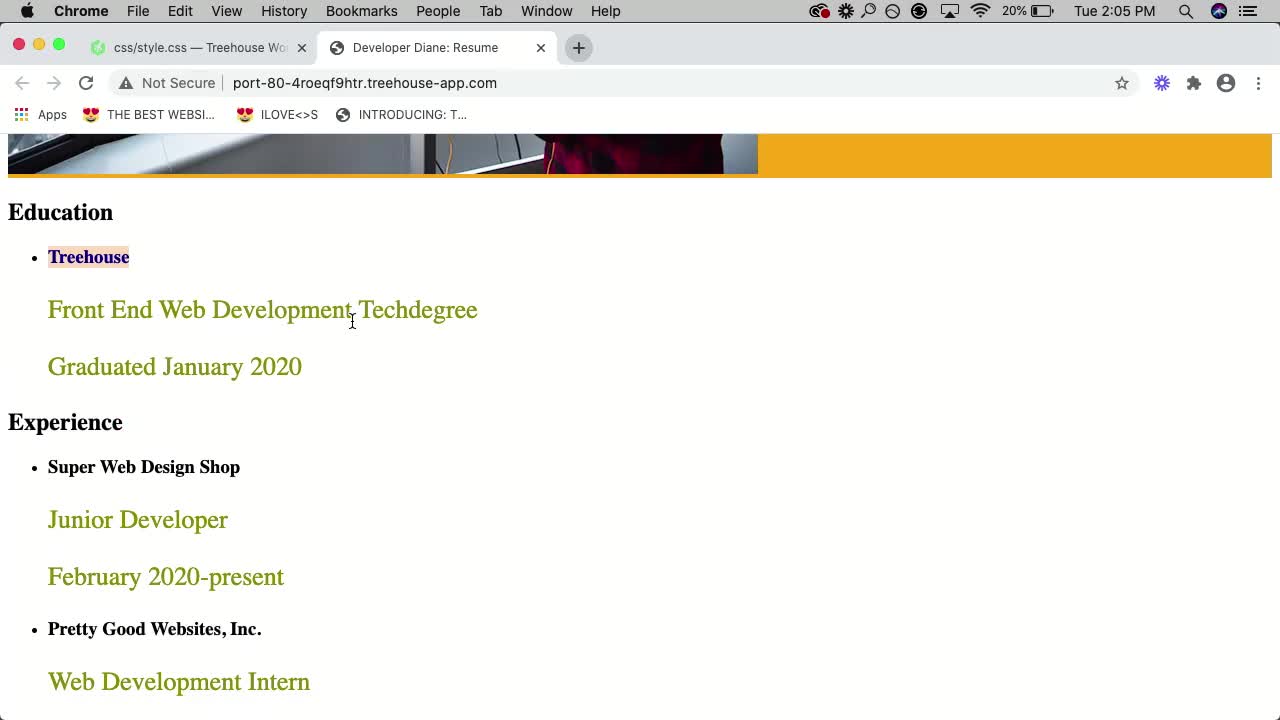Reload the Developer Diane resume page

click(86, 83)
